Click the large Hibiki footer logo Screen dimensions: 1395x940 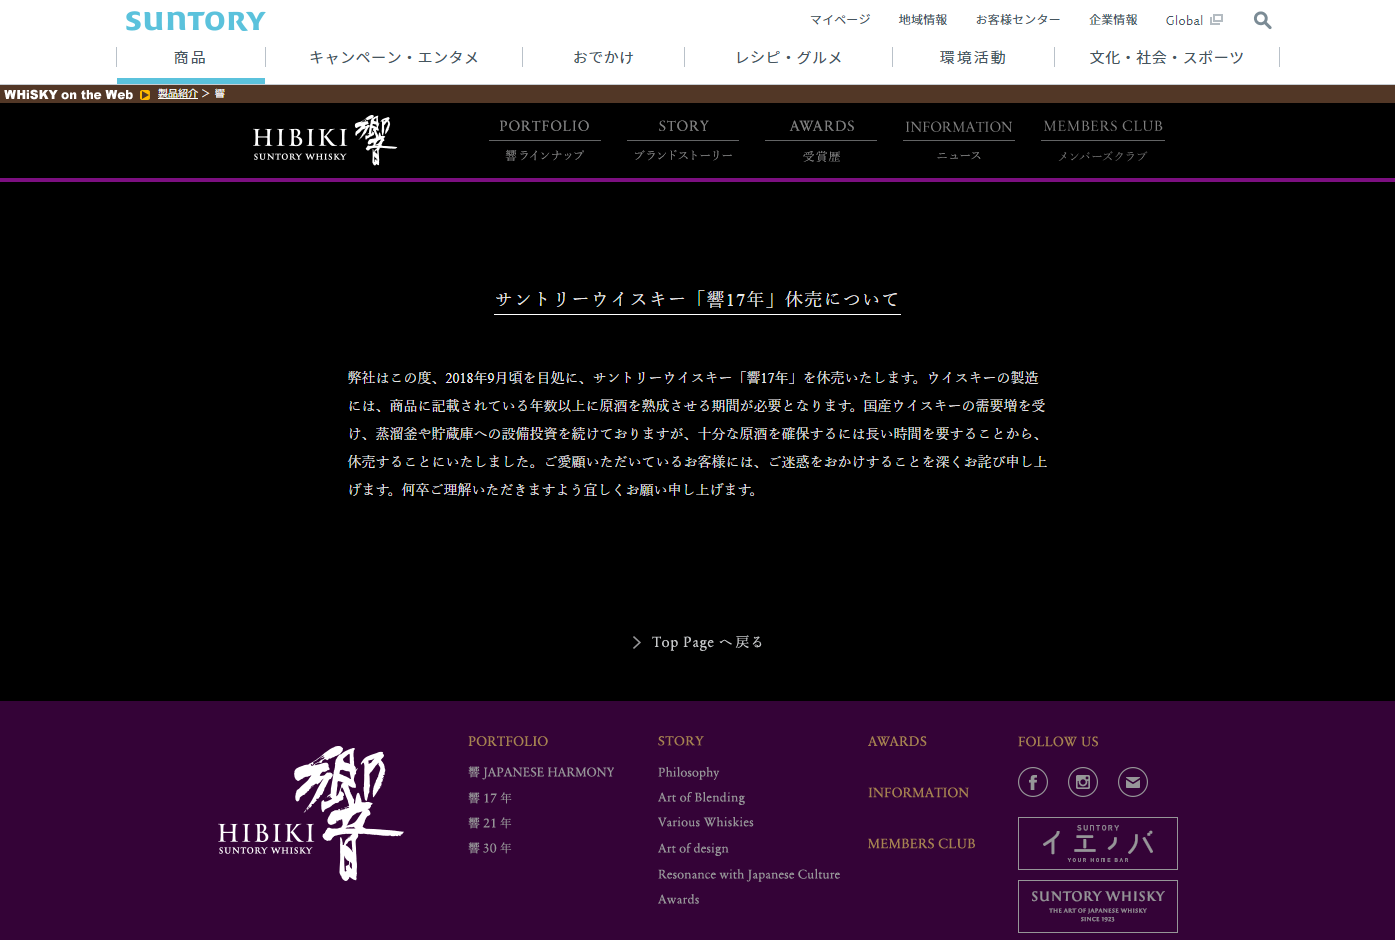click(311, 813)
